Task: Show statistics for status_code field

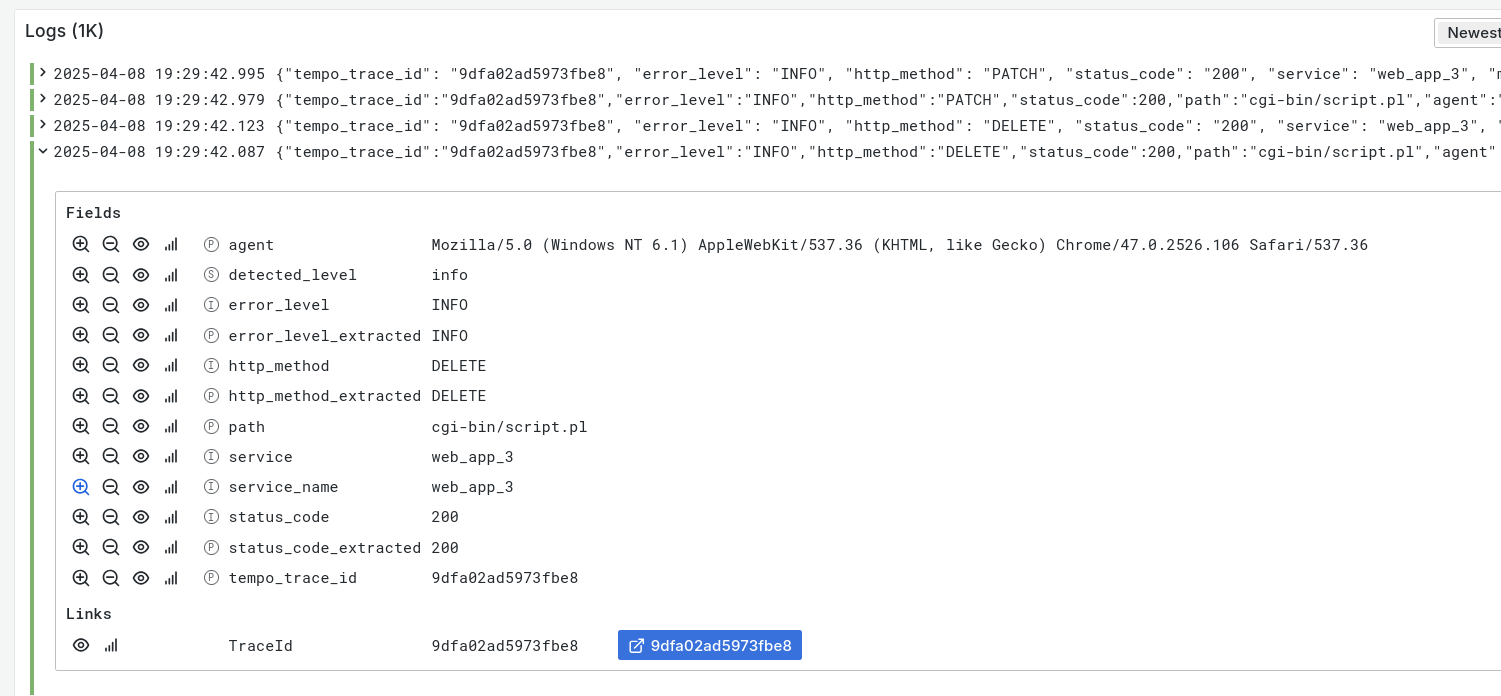Action: 171,517
